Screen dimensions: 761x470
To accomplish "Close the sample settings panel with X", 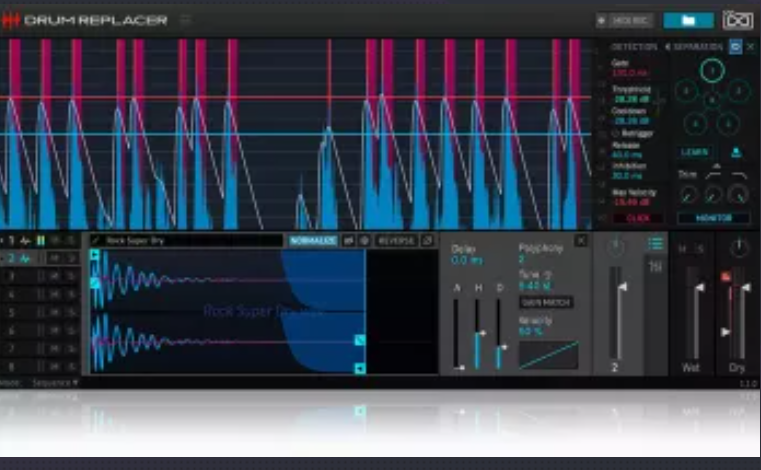I will (581, 240).
